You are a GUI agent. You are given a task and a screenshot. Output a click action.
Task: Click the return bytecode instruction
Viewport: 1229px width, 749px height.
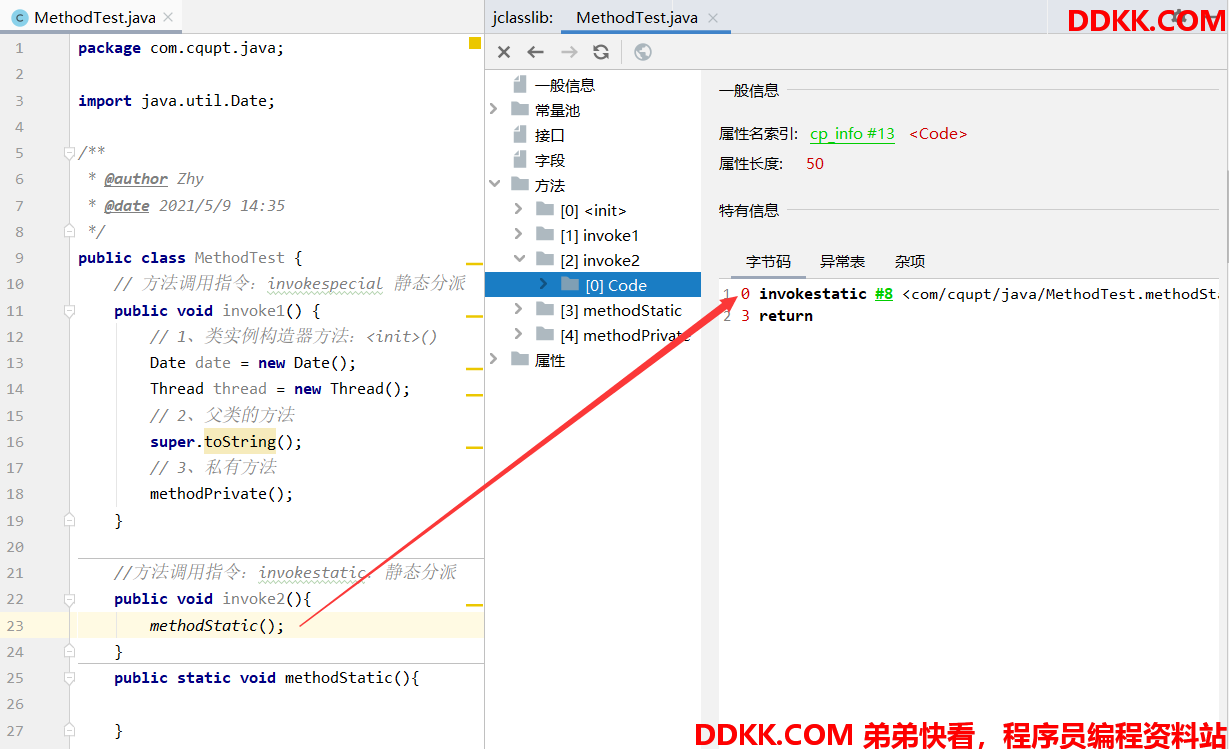[786, 316]
